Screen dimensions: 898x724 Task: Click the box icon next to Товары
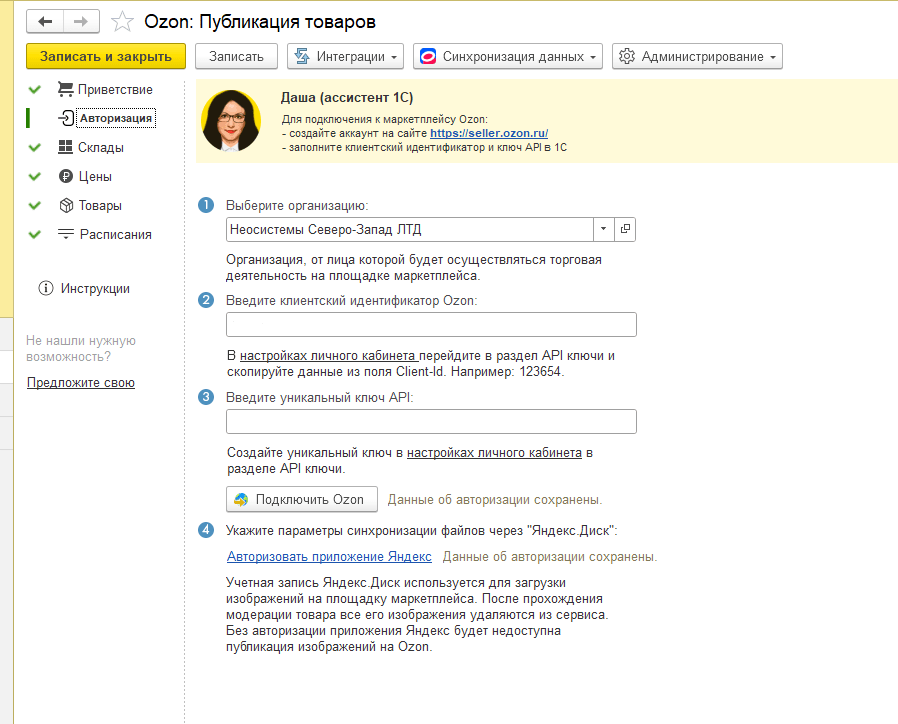pos(66,205)
